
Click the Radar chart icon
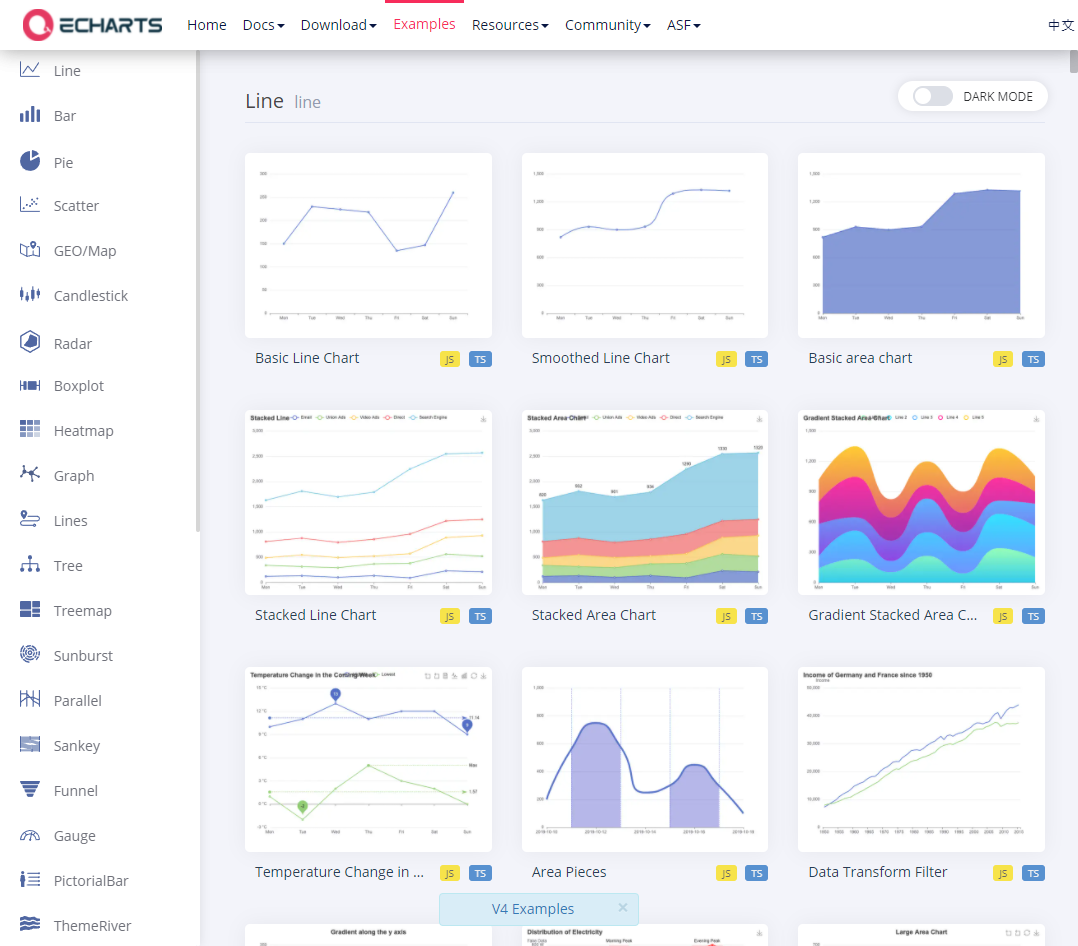pyautogui.click(x=30, y=342)
